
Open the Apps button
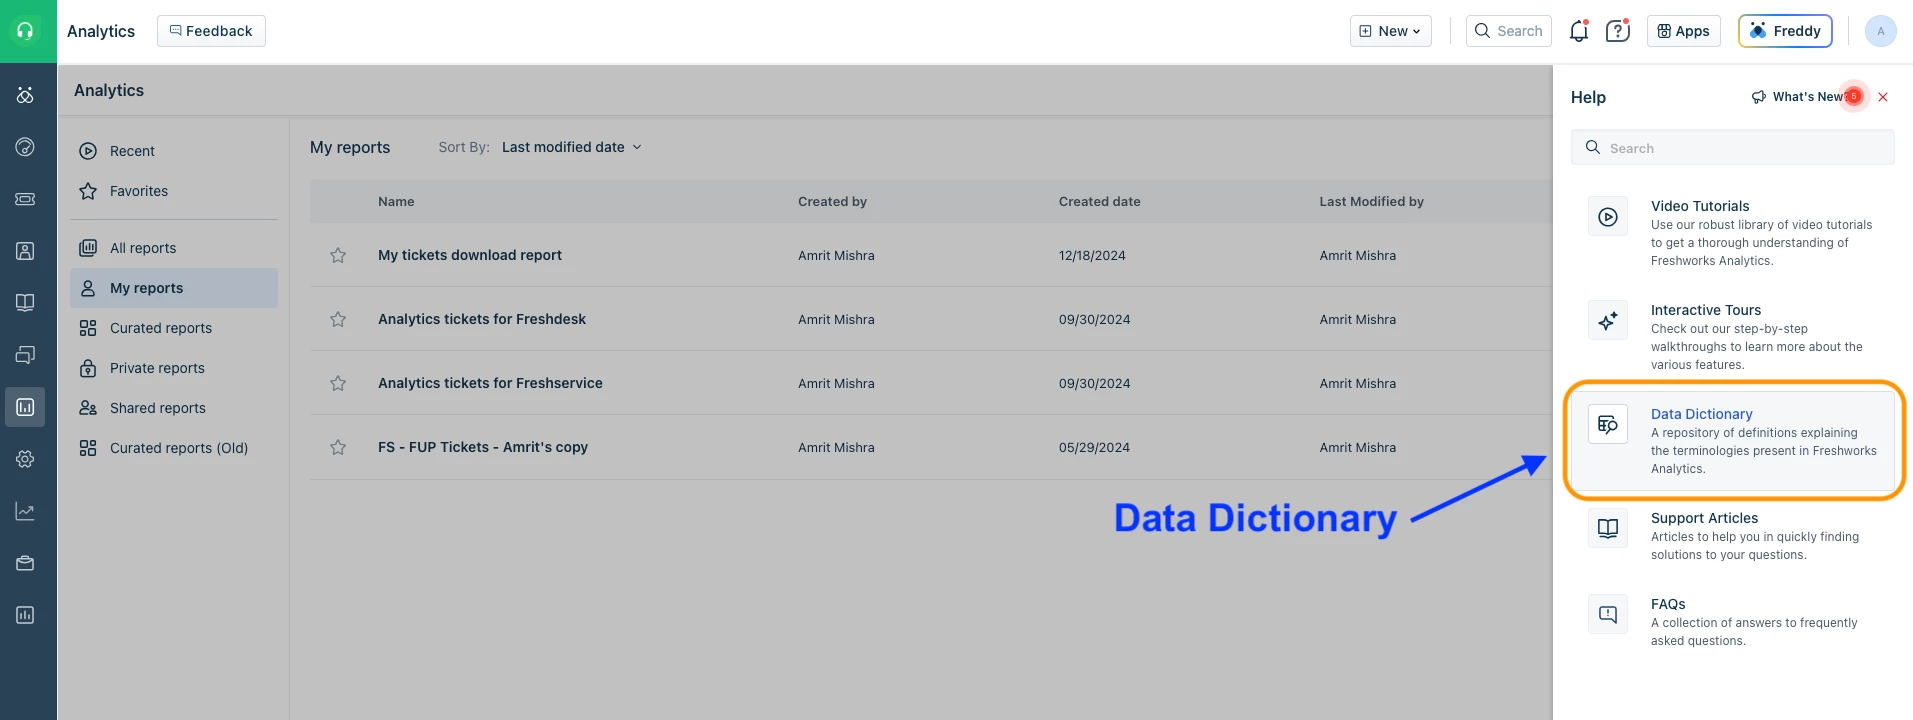point(1684,31)
